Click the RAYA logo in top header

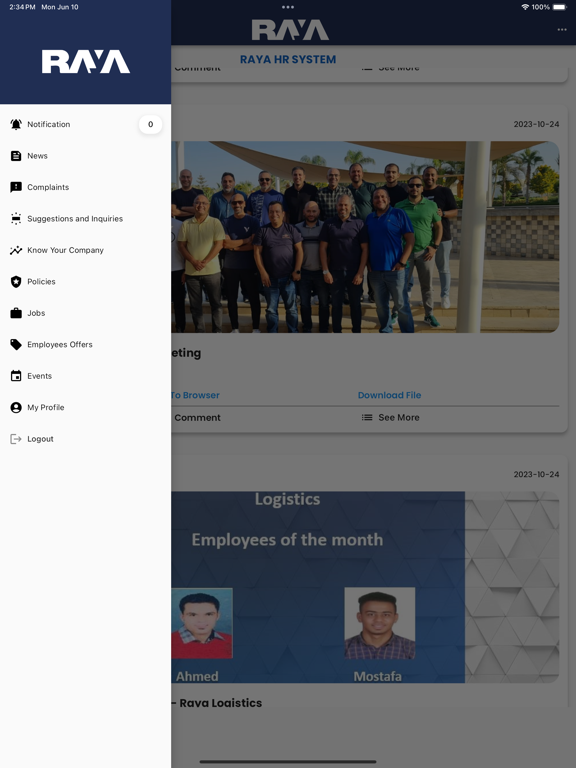(290, 30)
